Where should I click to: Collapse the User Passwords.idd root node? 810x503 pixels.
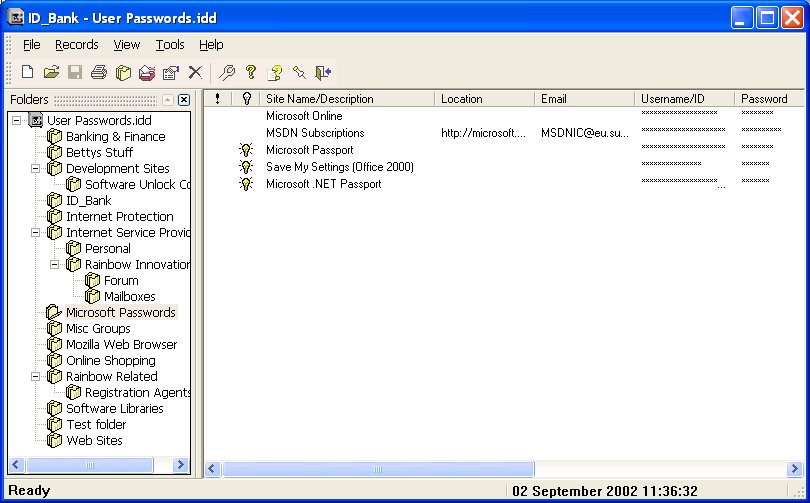point(17,120)
